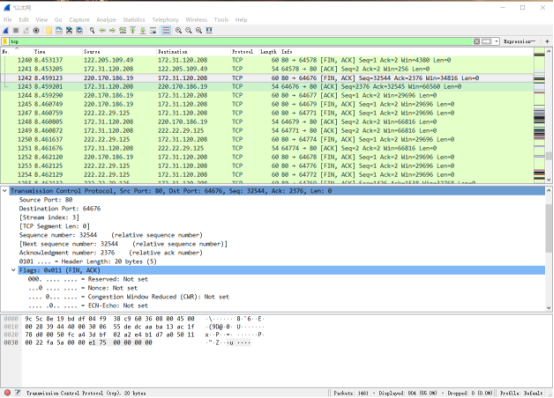Stop capturing packets via the square stop icon
Viewport: 554px width, 398px height.
(16, 31)
